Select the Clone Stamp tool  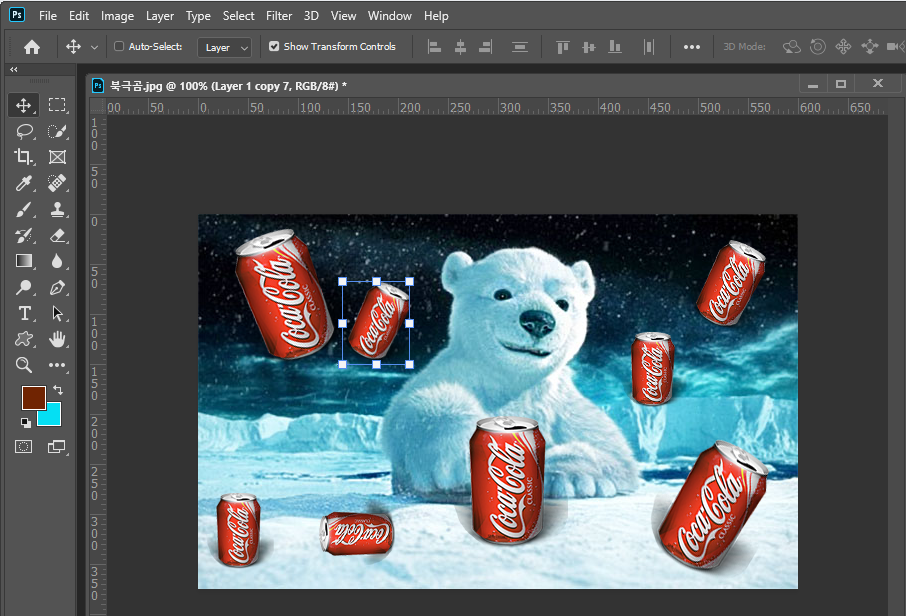pyautogui.click(x=57, y=209)
